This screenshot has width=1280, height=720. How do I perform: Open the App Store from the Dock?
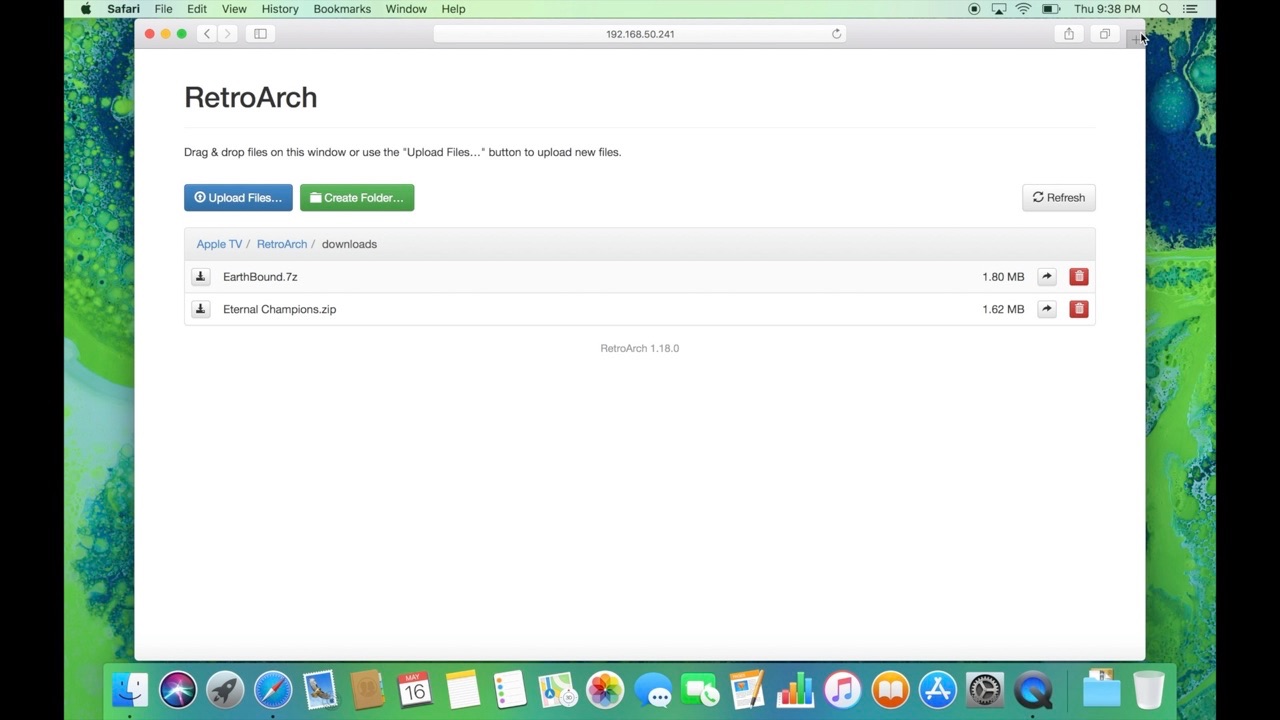tap(937, 689)
